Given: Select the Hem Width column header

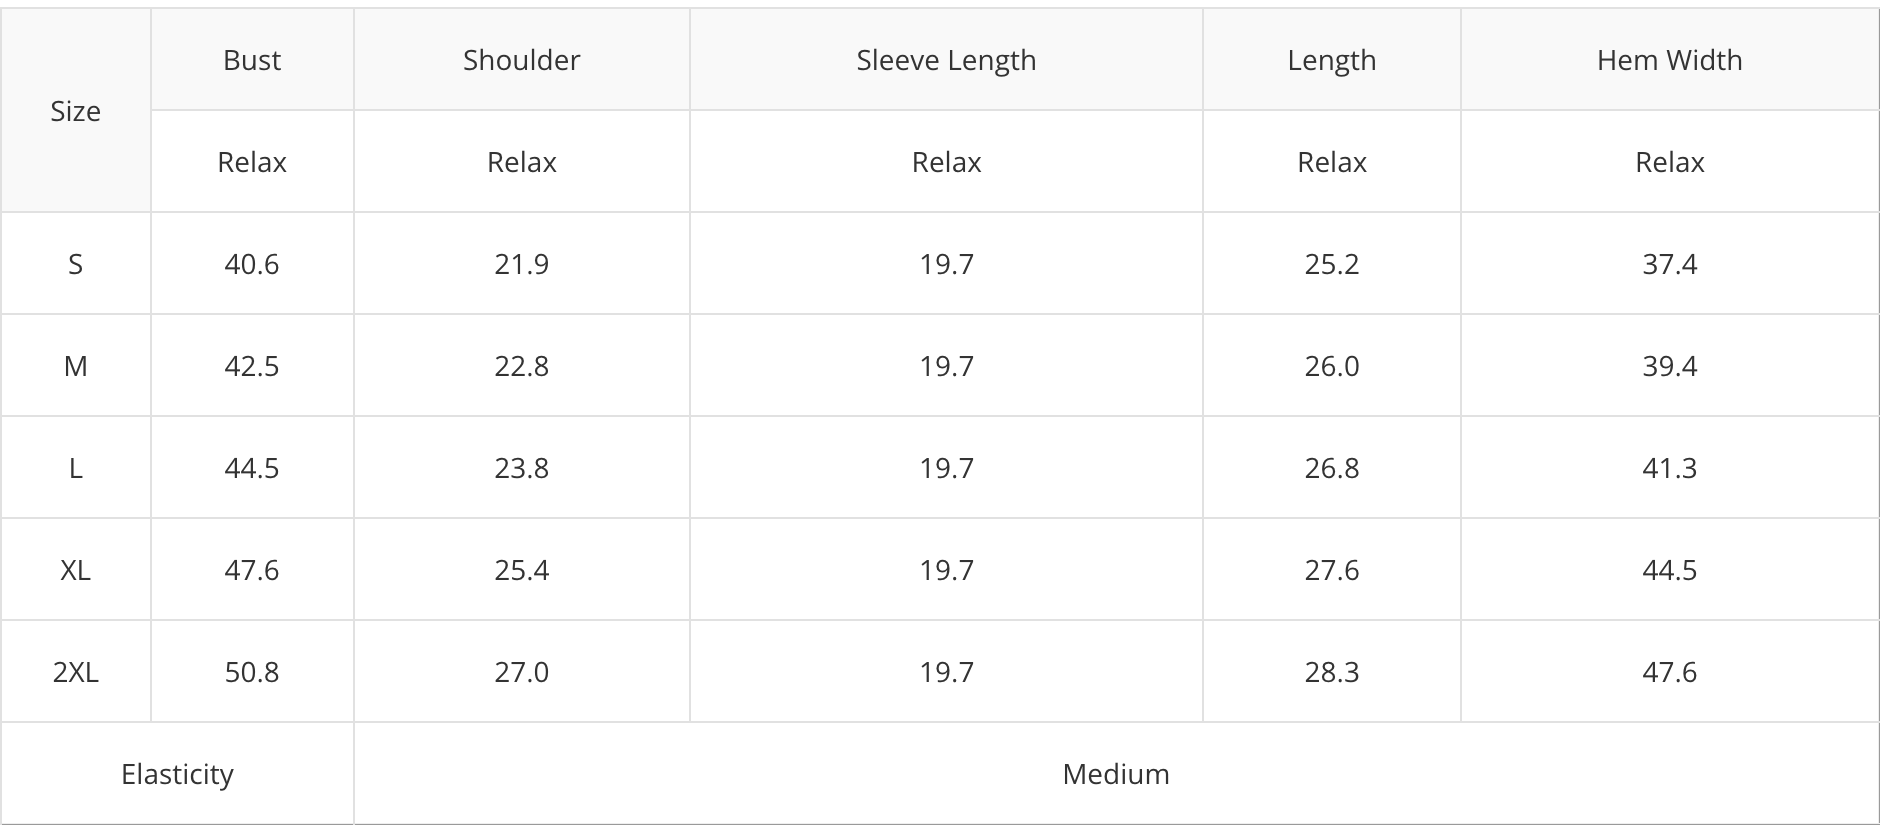Looking at the screenshot, I should click(x=1669, y=60).
